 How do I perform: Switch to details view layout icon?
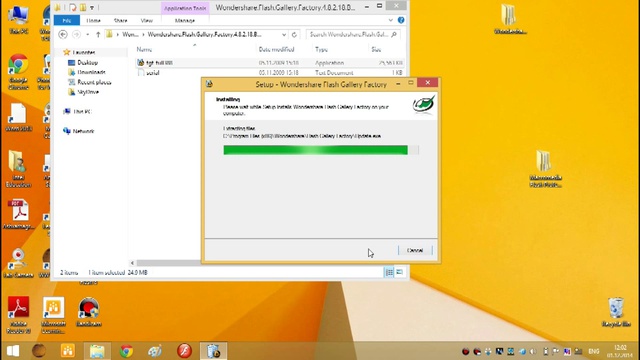pos(389,272)
